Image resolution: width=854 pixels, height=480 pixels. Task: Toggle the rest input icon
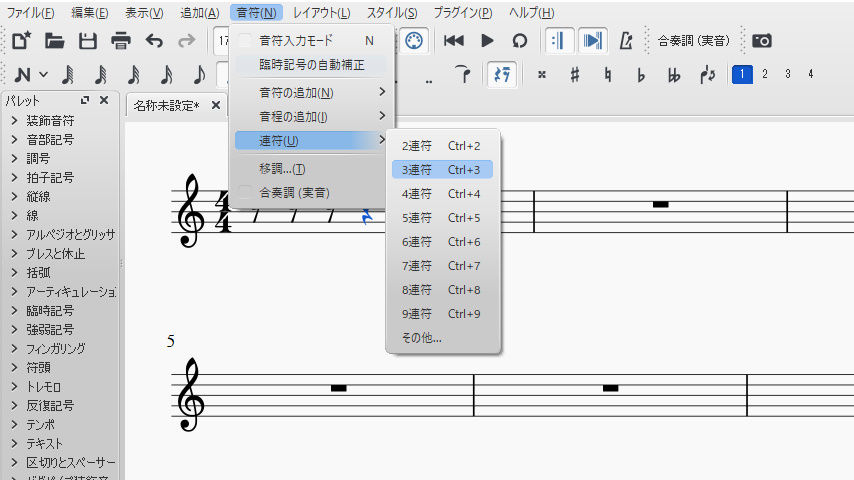[x=502, y=75]
